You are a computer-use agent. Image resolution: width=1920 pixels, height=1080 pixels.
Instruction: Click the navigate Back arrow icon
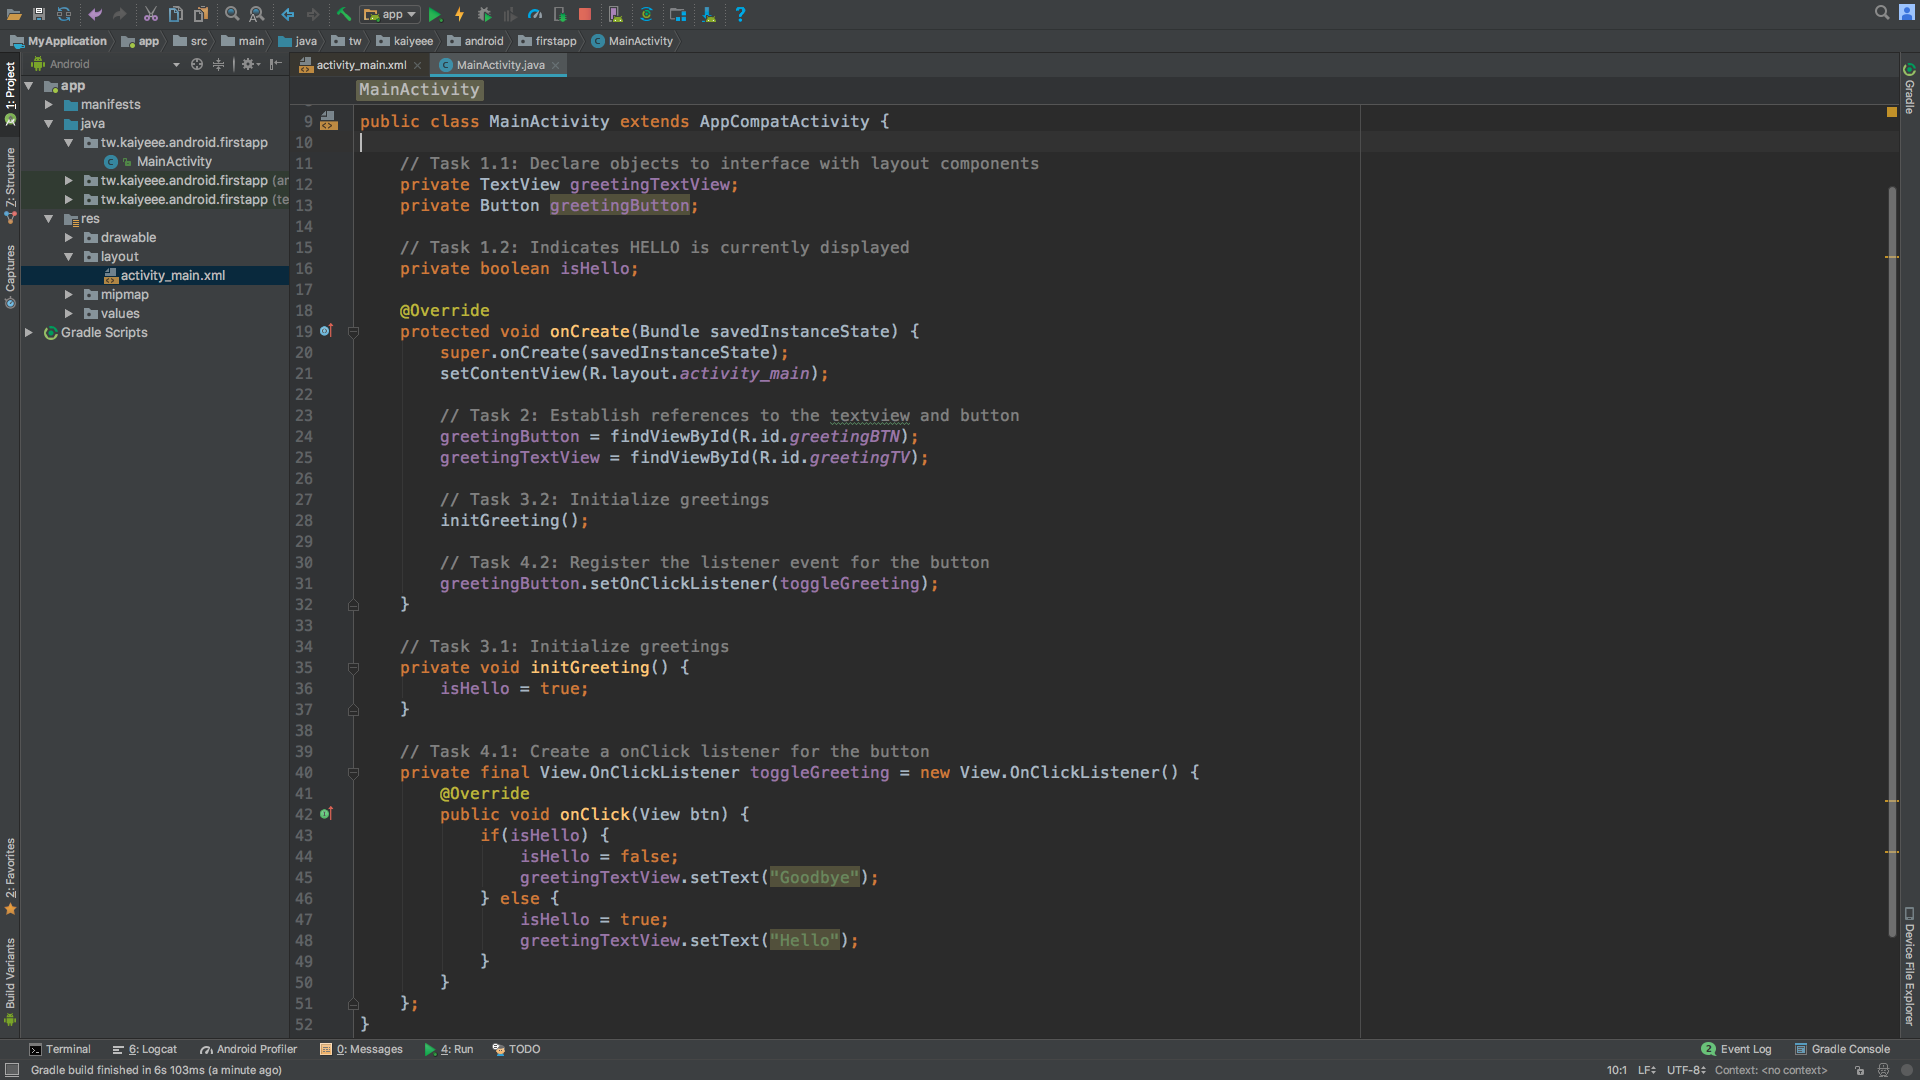click(288, 14)
